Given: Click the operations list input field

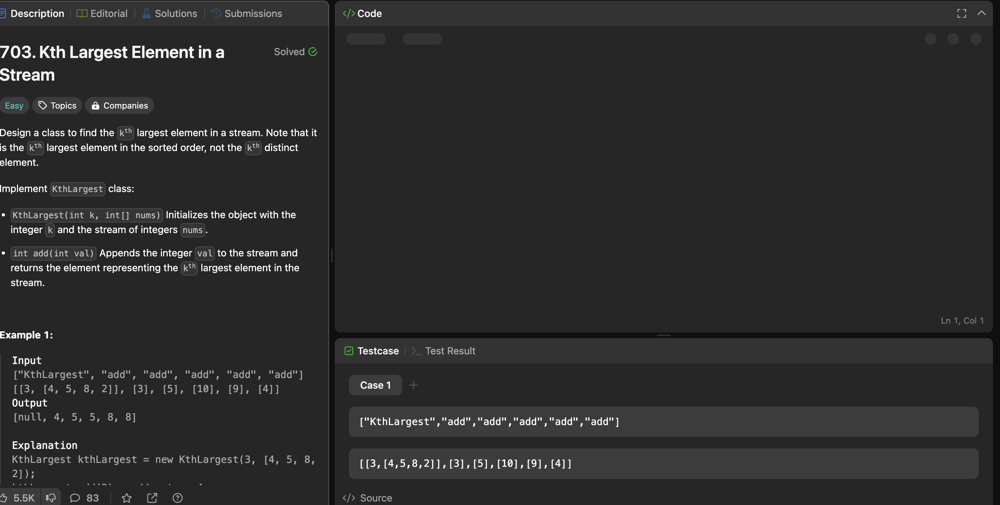Looking at the screenshot, I should (663, 422).
